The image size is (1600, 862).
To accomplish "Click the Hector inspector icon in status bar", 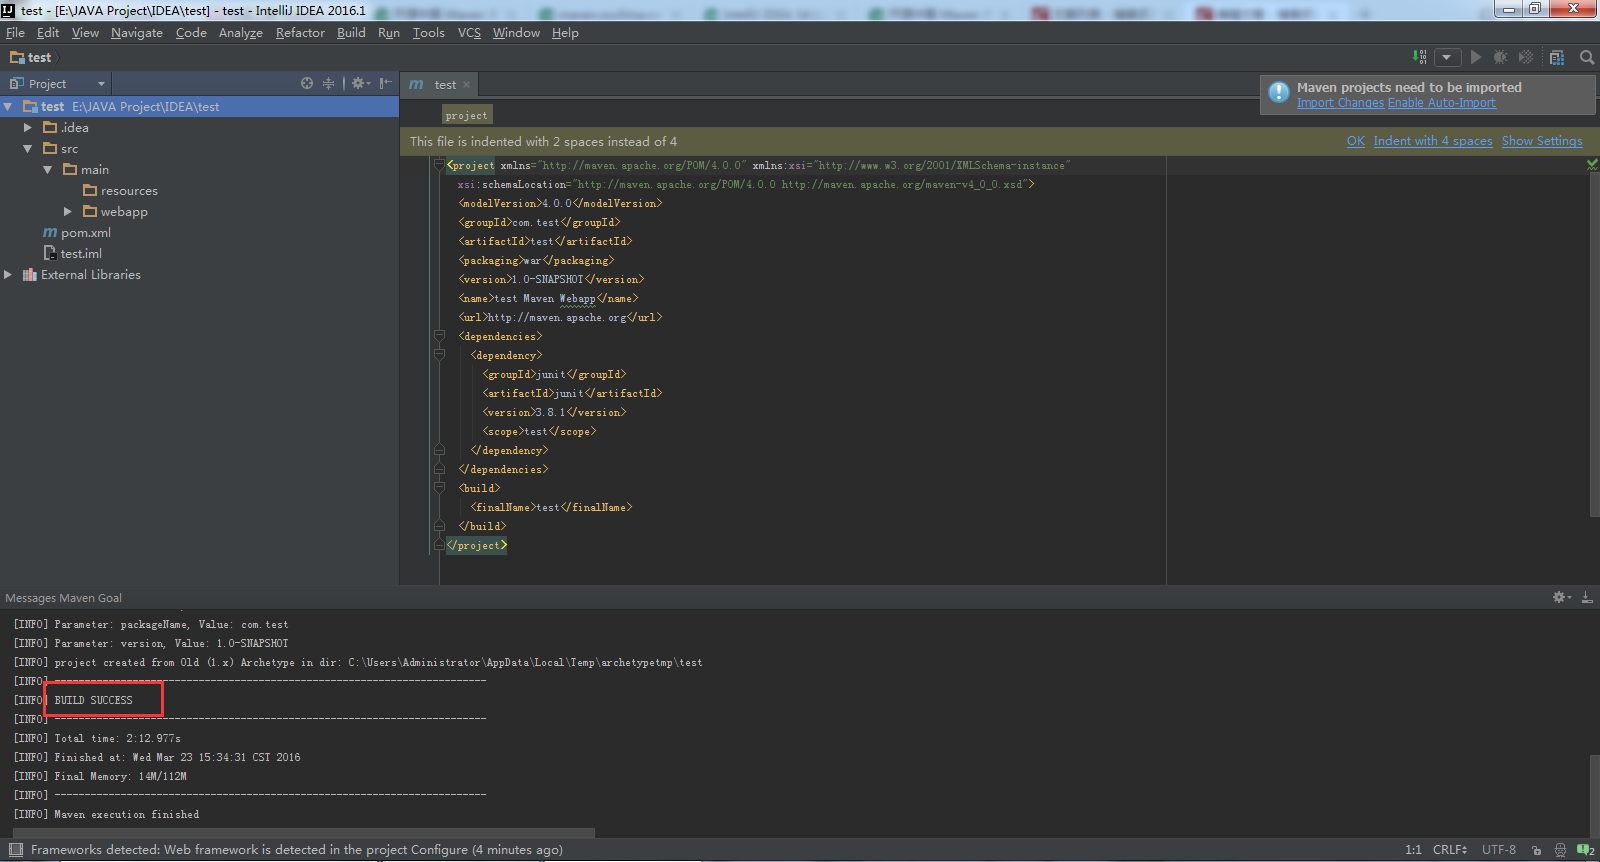I will click(1560, 850).
